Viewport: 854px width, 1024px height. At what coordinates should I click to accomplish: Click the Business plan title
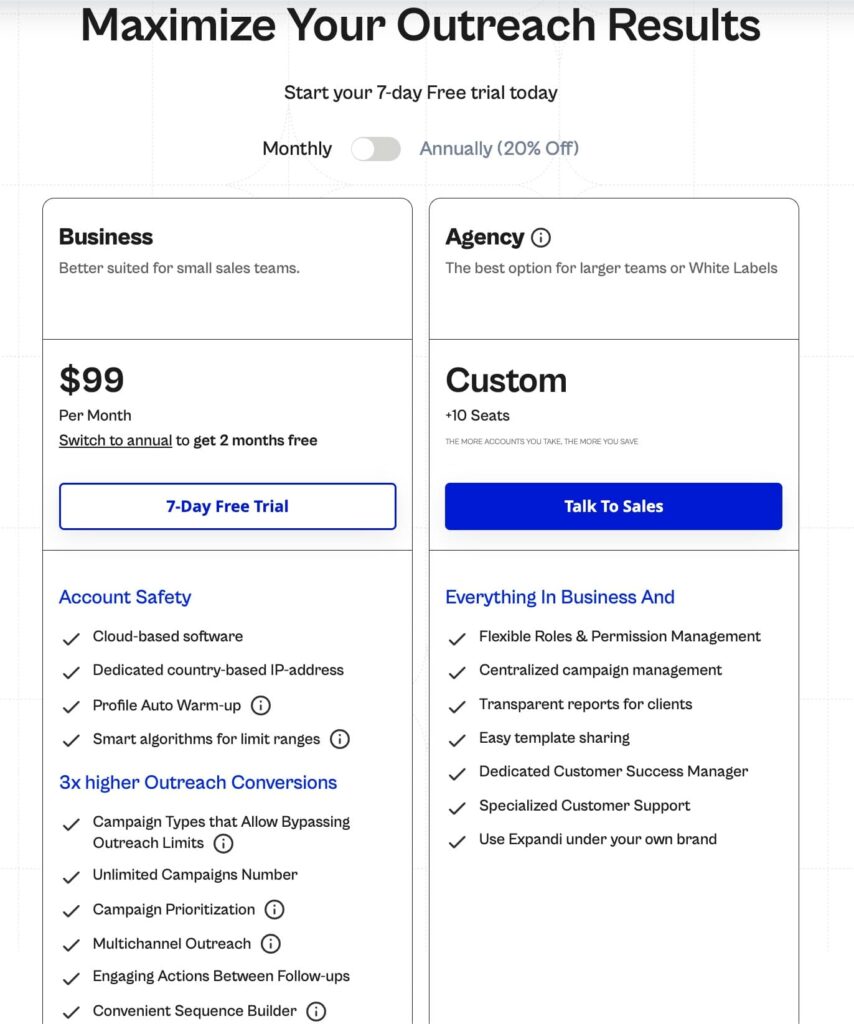[x=106, y=237]
